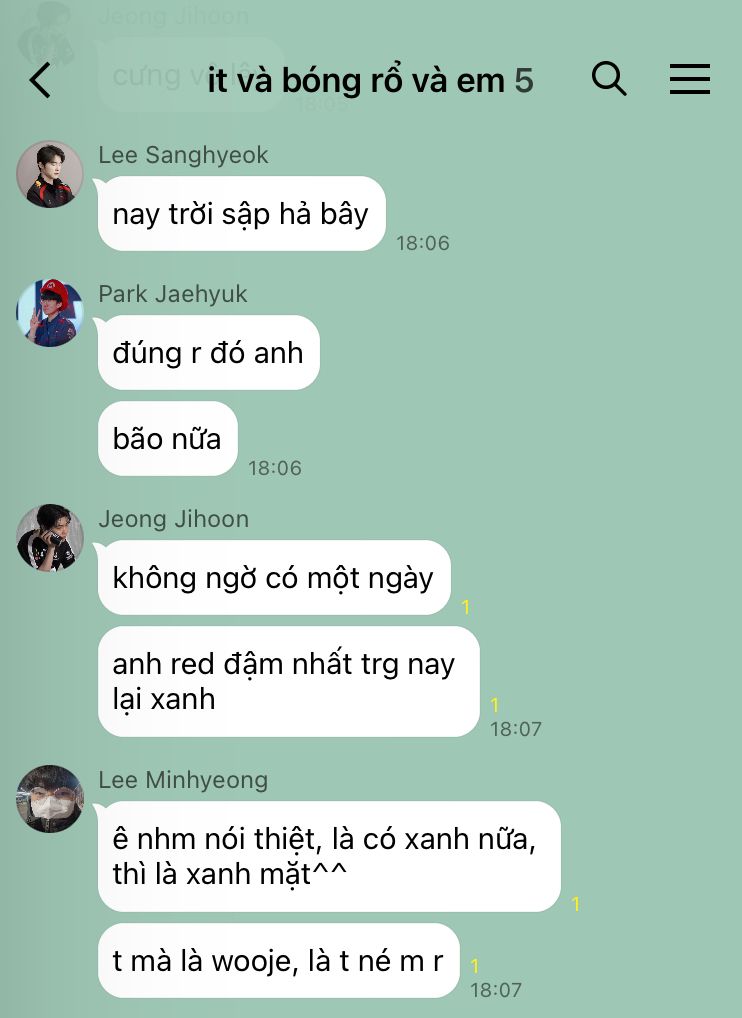Open Jeong Jihoon's profile avatar
The width and height of the screenshot is (742, 1018).
(49, 538)
